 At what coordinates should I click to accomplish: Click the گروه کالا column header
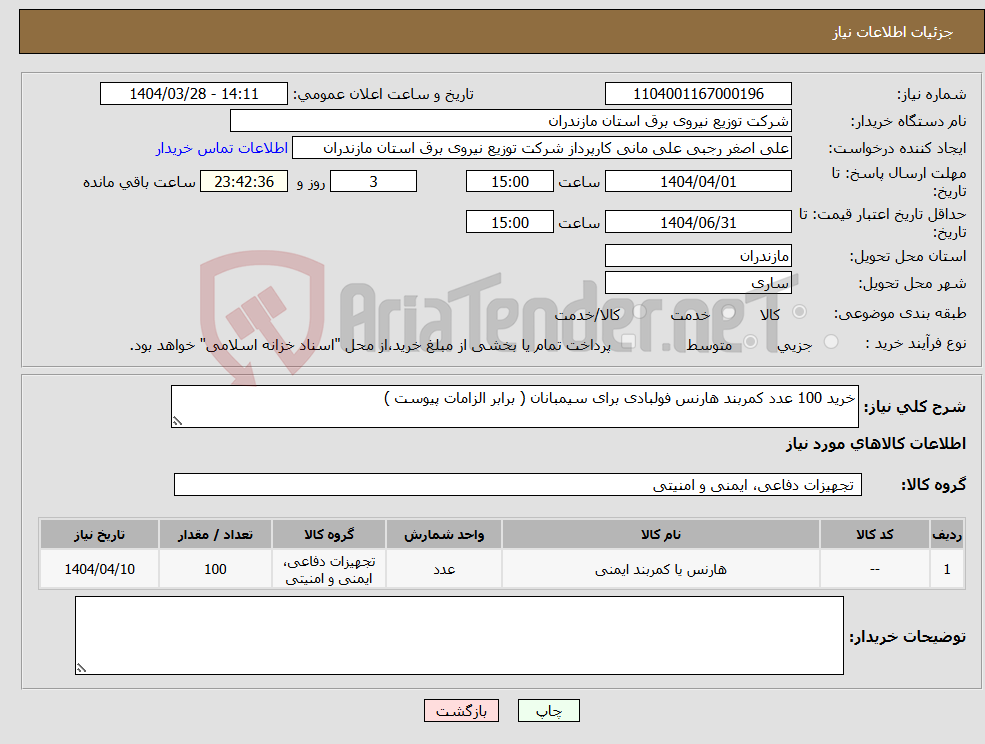(x=329, y=534)
